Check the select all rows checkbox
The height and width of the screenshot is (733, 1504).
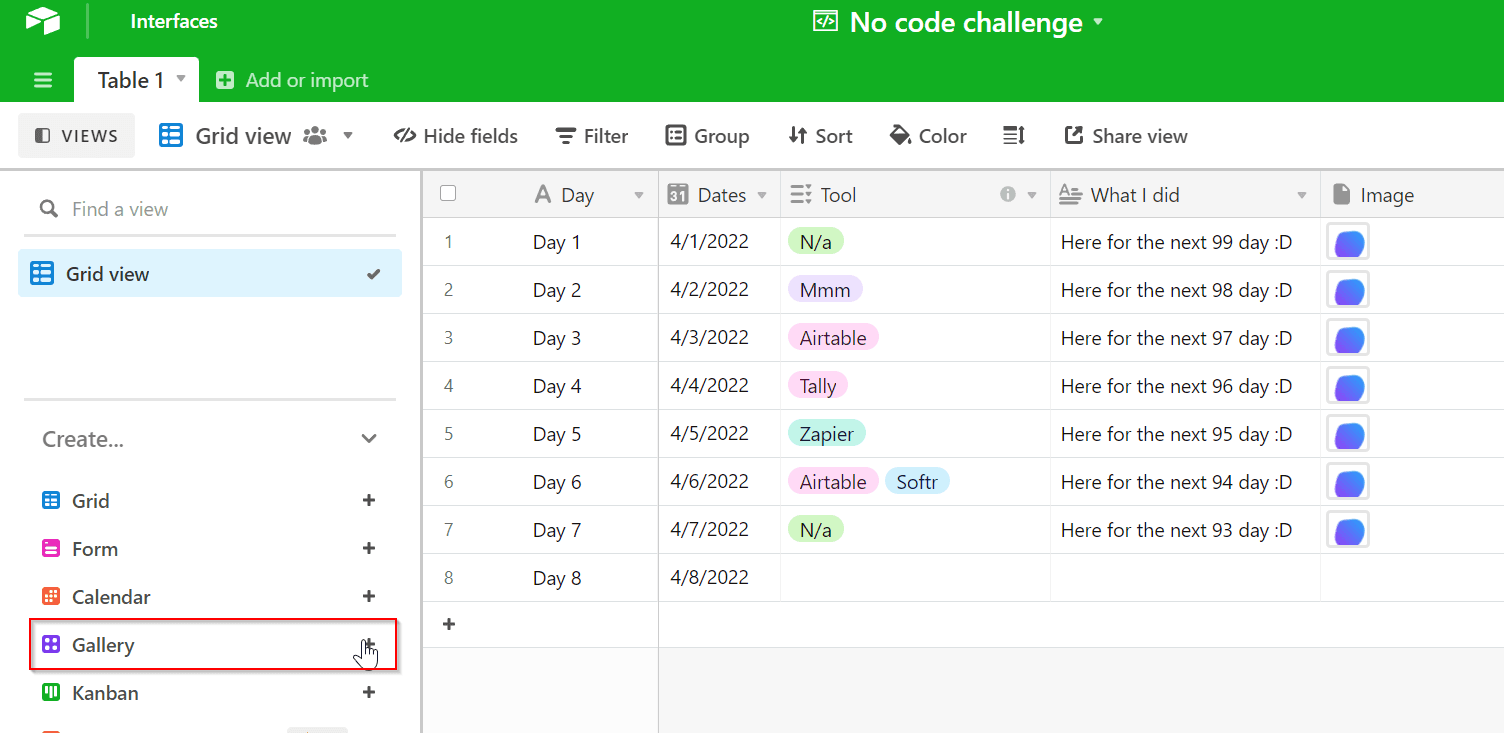click(x=448, y=194)
